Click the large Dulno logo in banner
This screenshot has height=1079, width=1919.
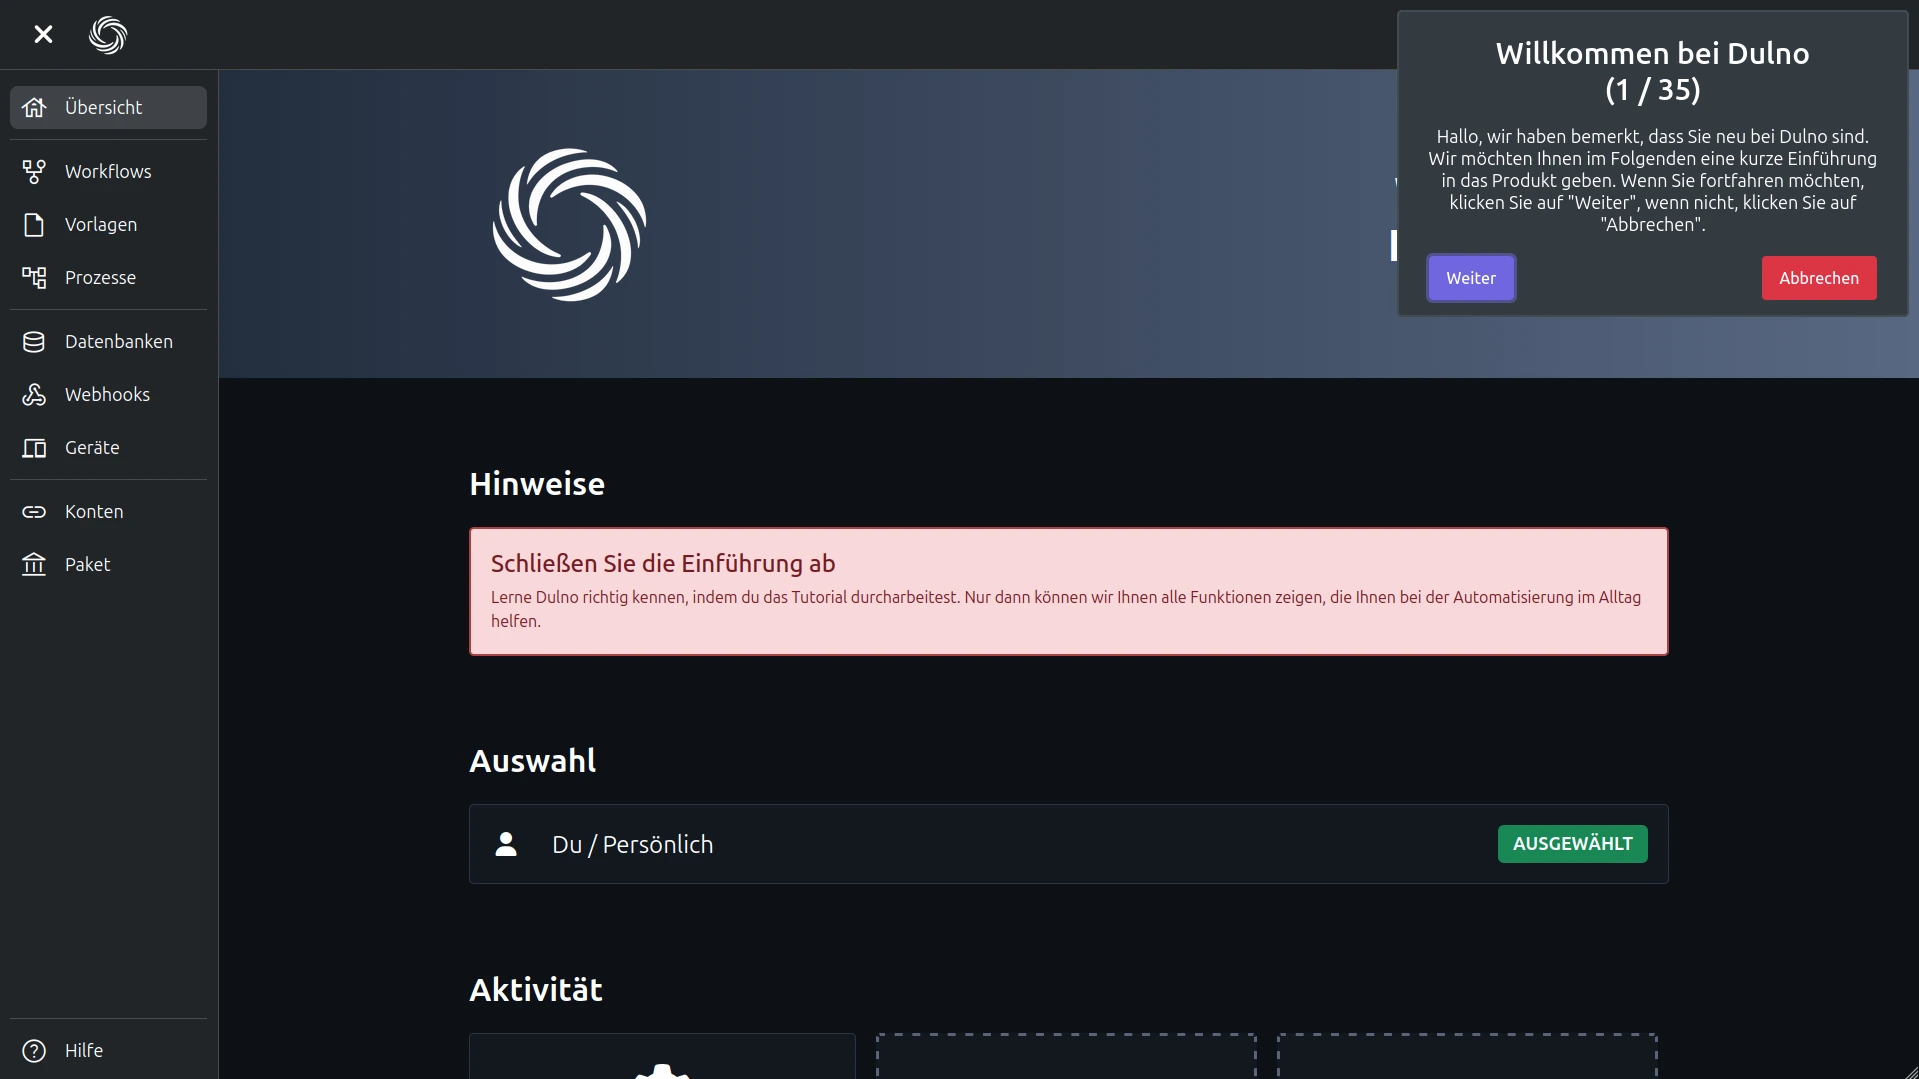click(x=569, y=225)
